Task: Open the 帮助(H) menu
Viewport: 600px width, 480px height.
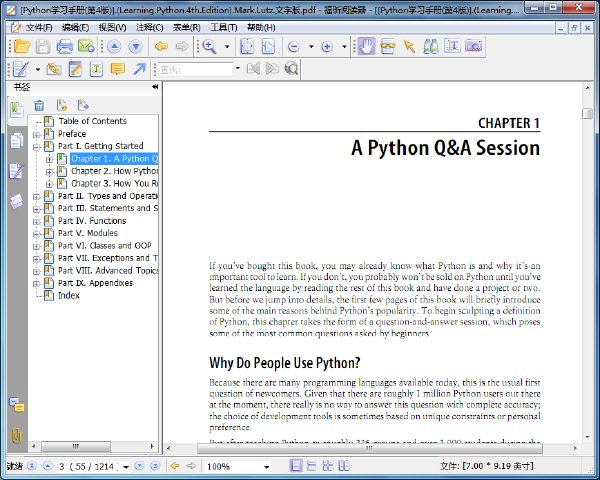Action: pos(261,28)
